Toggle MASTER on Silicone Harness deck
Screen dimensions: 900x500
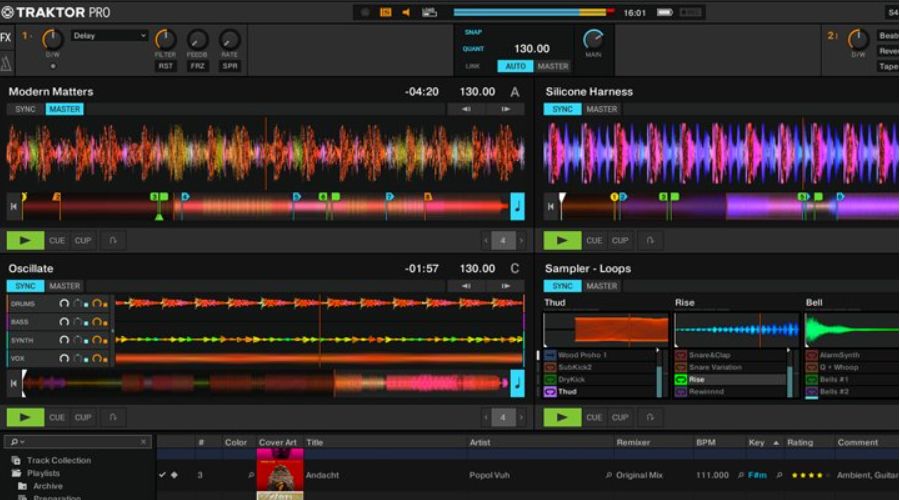tap(602, 109)
